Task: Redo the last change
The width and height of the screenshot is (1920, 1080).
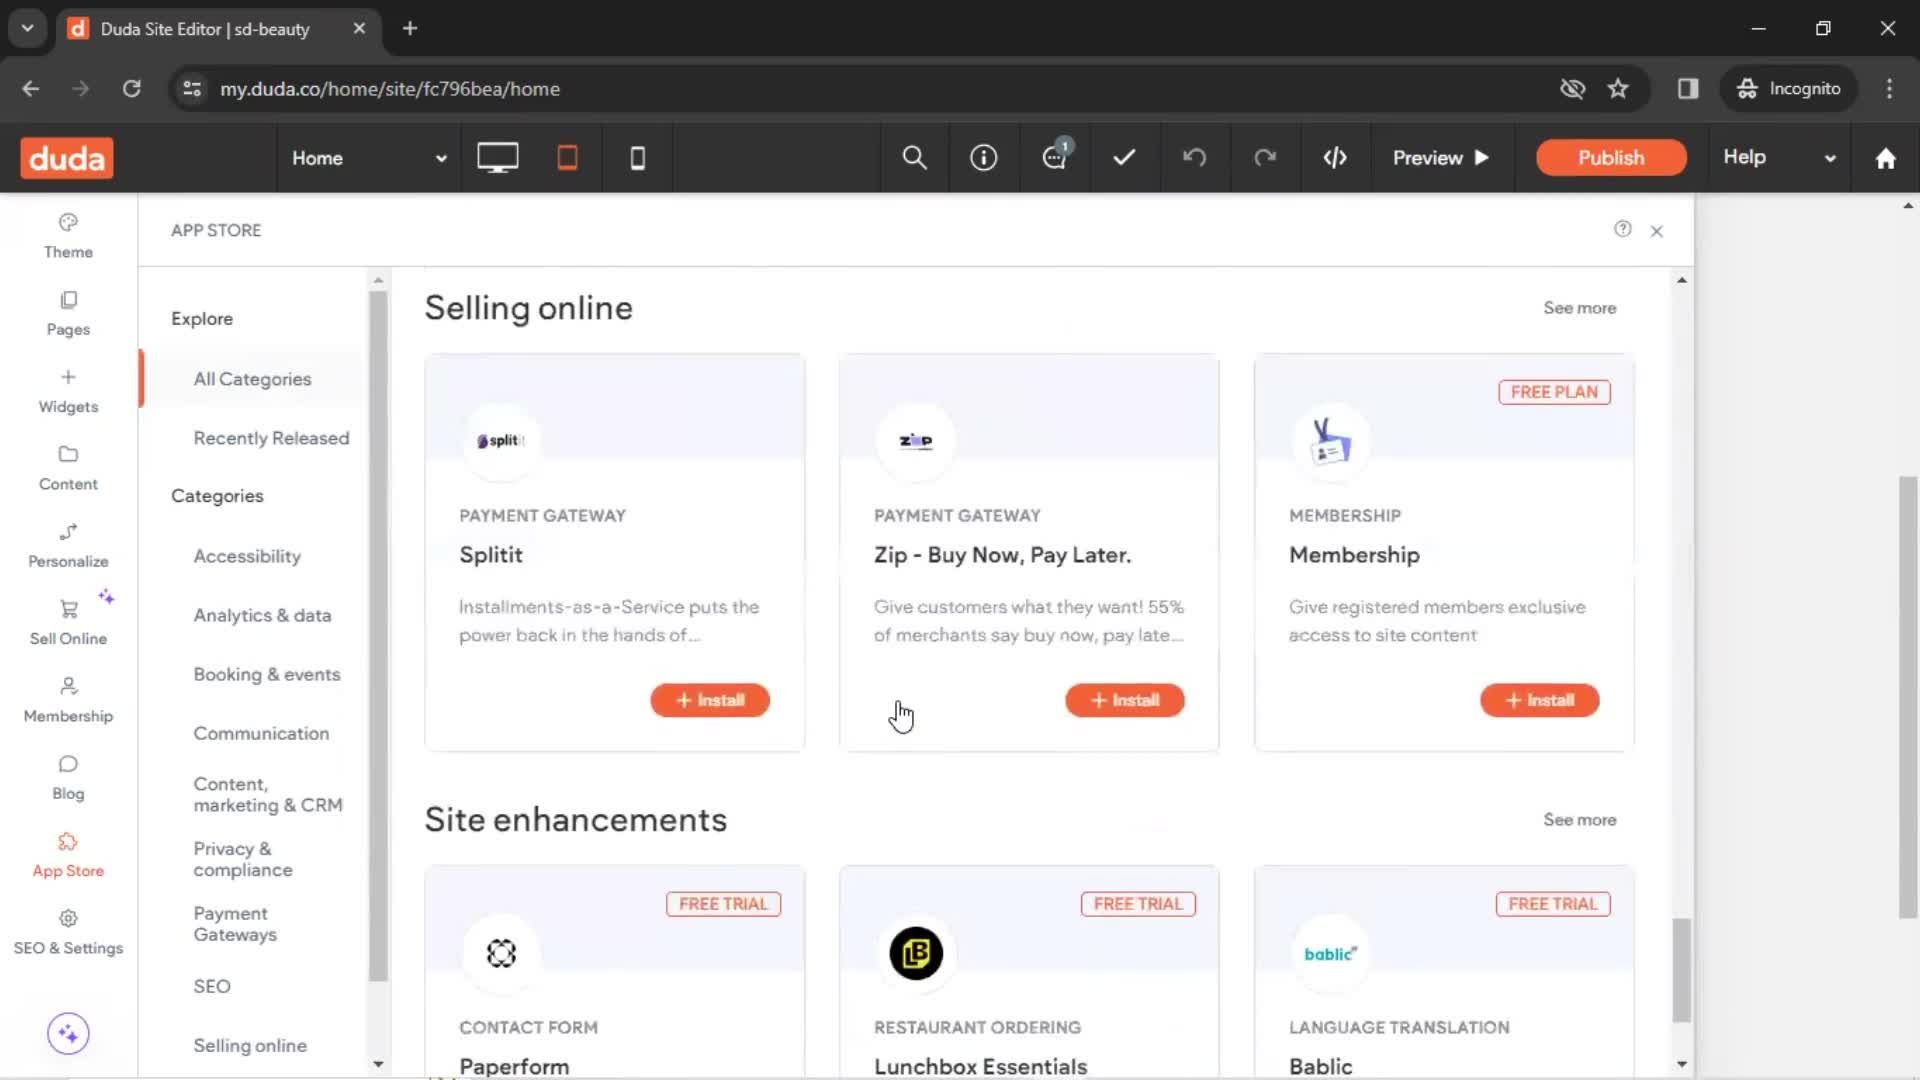Action: (1265, 158)
